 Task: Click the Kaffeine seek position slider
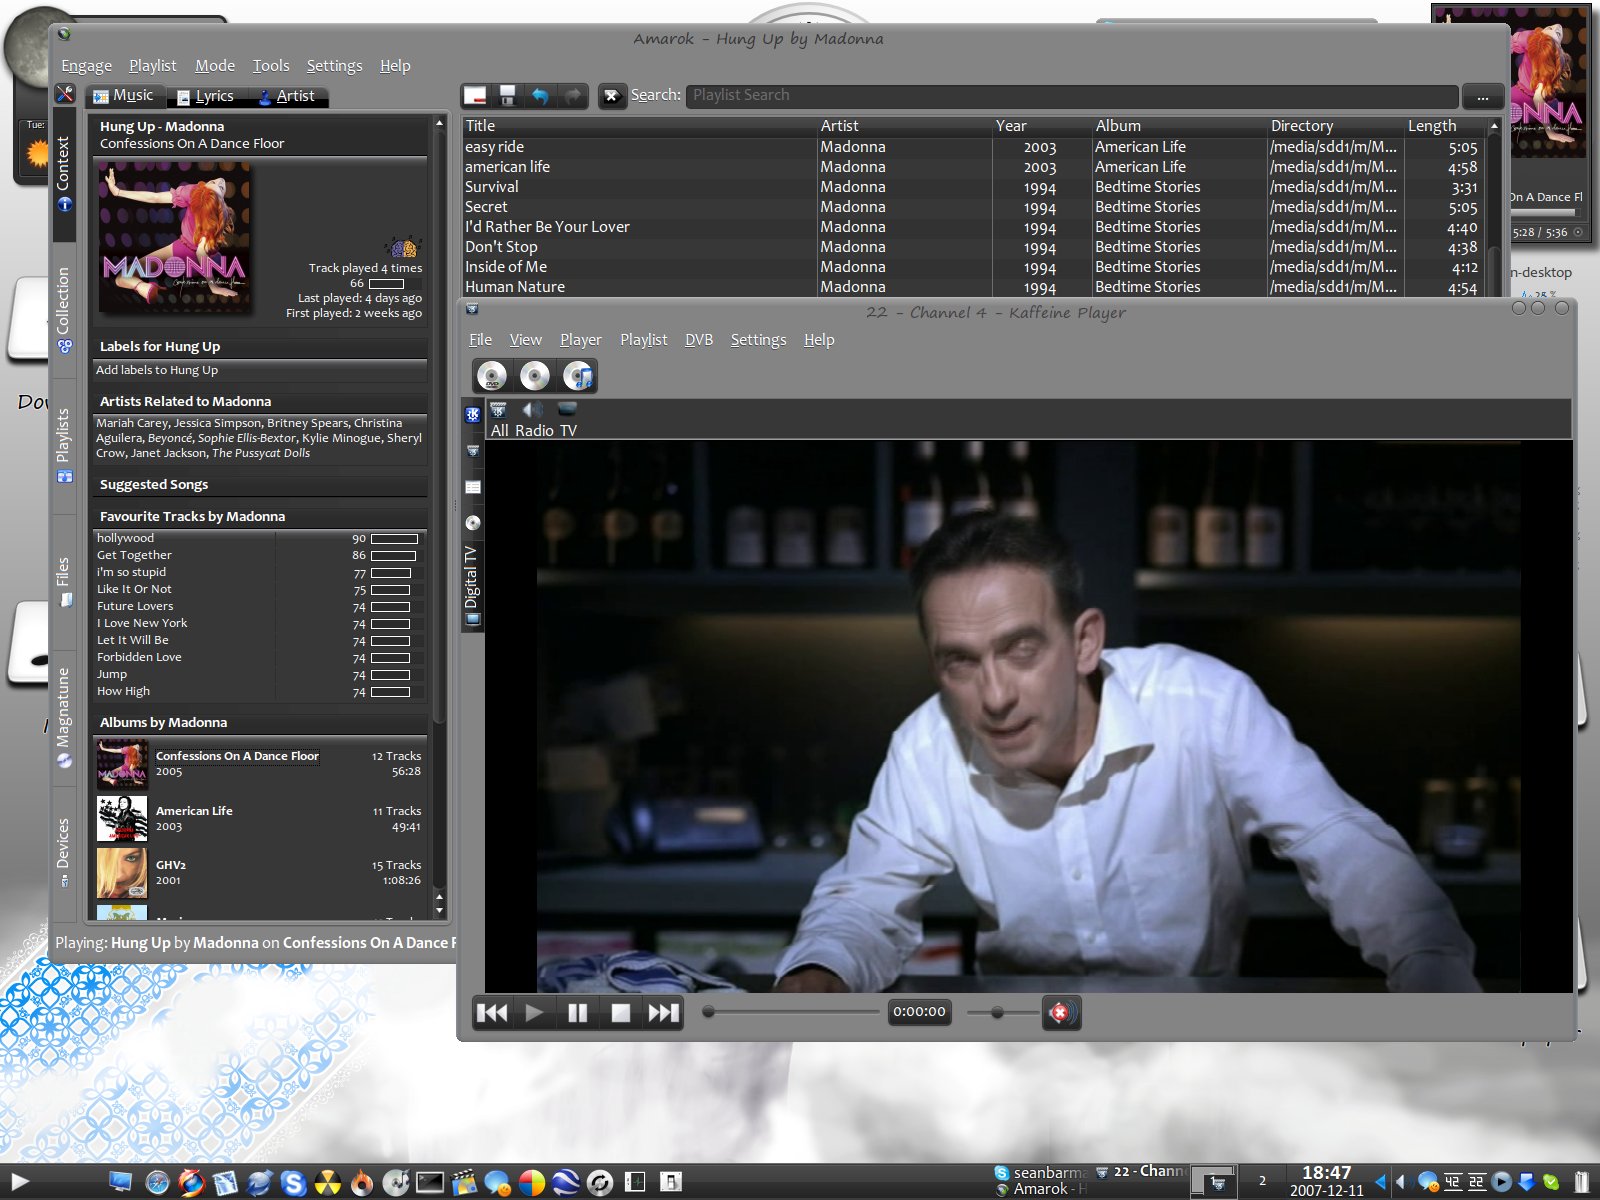coord(790,1012)
